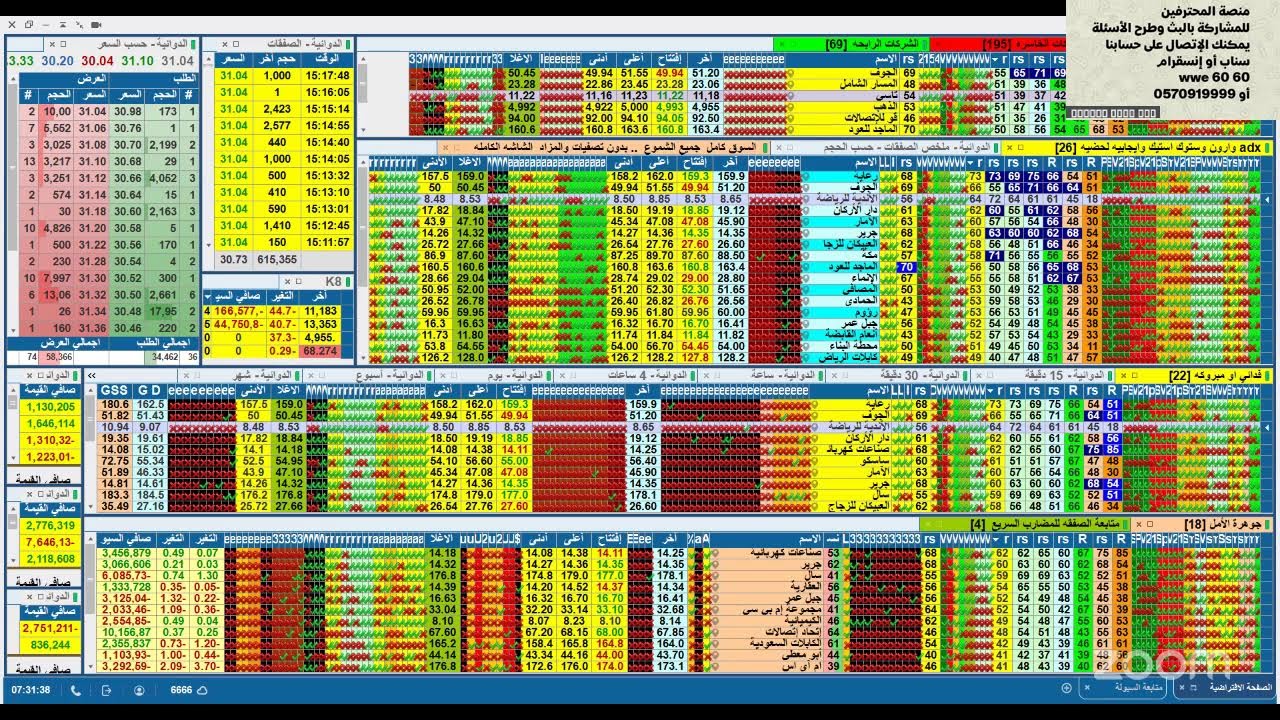
Task: Sort by صافي السيو column in K8 panel
Action: pos(237,297)
